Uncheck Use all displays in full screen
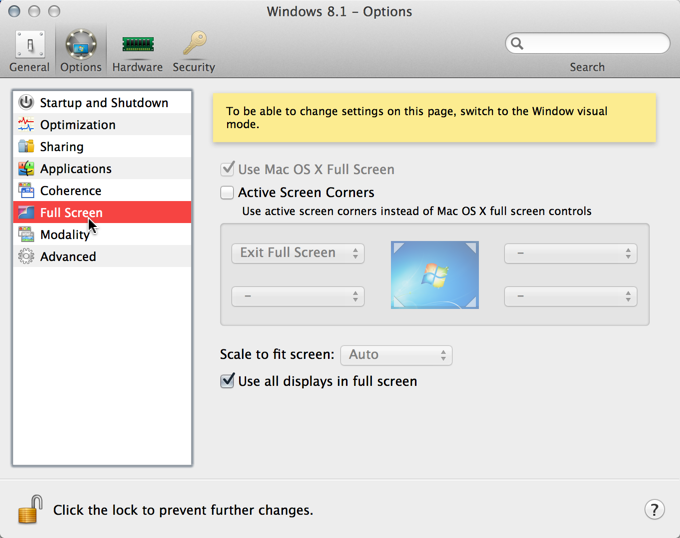This screenshot has width=680, height=538. pyautogui.click(x=227, y=381)
